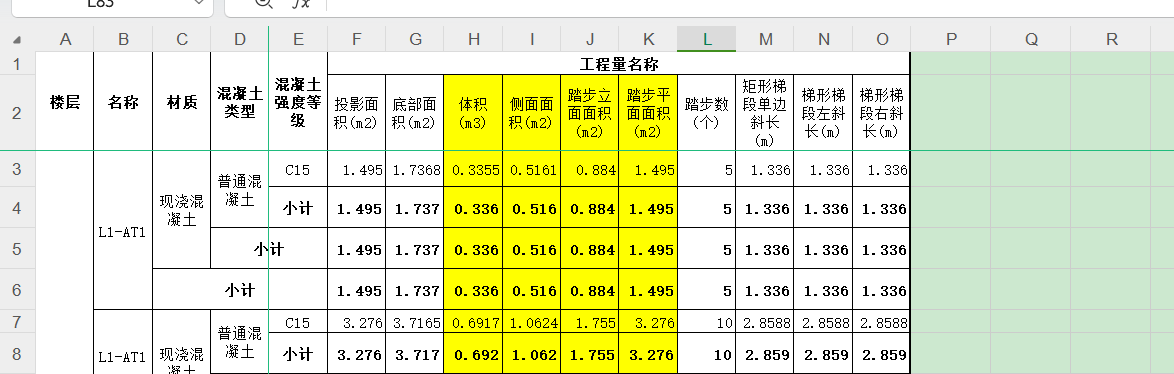Select column B header

(124, 40)
